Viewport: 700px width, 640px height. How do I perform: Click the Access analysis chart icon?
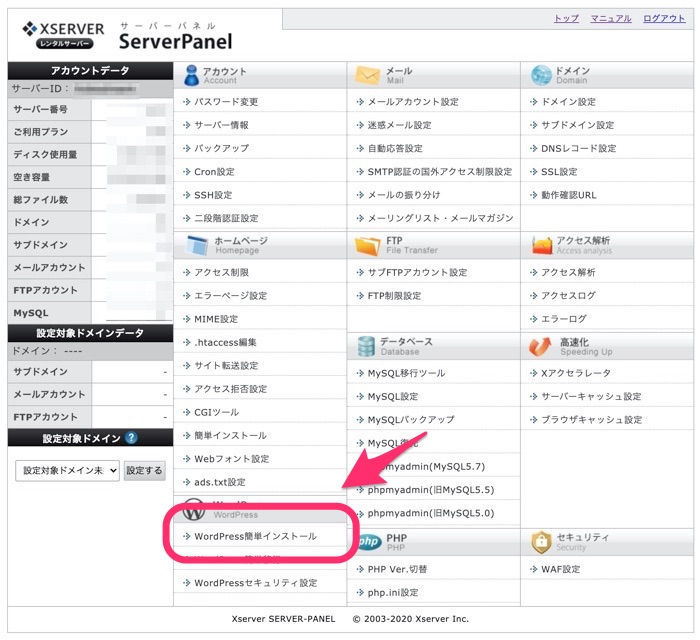click(x=542, y=245)
